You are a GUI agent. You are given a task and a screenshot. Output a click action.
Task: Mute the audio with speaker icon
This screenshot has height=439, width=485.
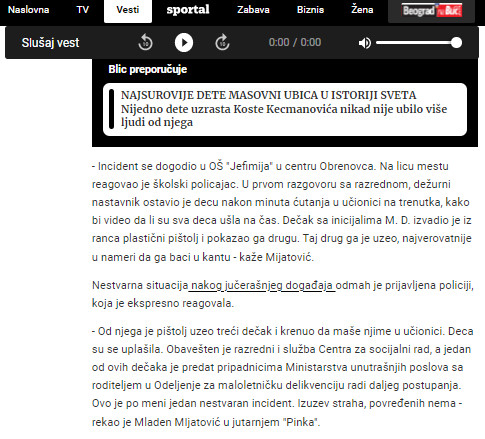tap(365, 43)
